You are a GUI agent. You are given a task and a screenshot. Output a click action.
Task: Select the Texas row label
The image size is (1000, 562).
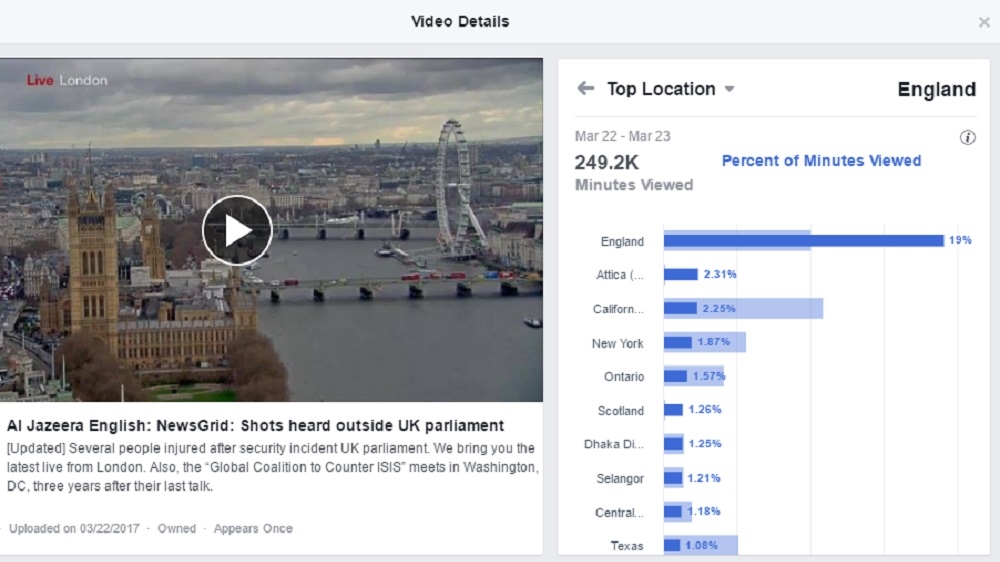[627, 546]
